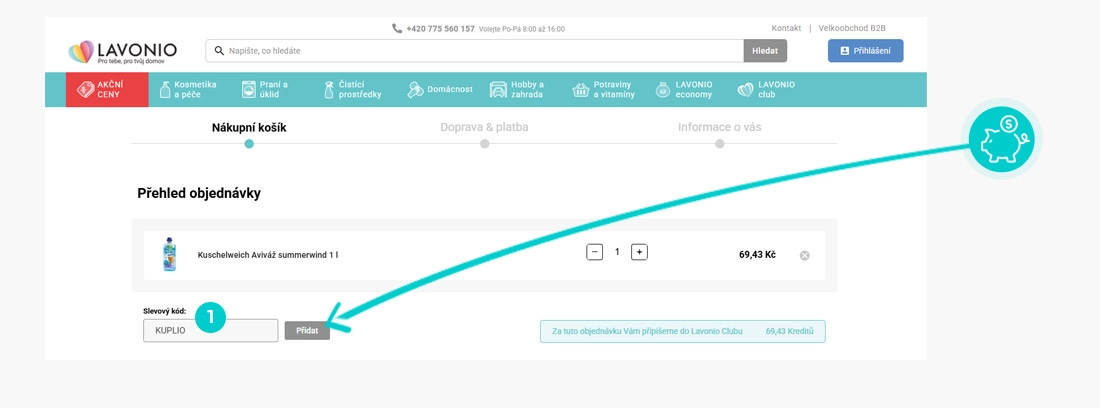Click the phone icon next to the number

[397, 29]
